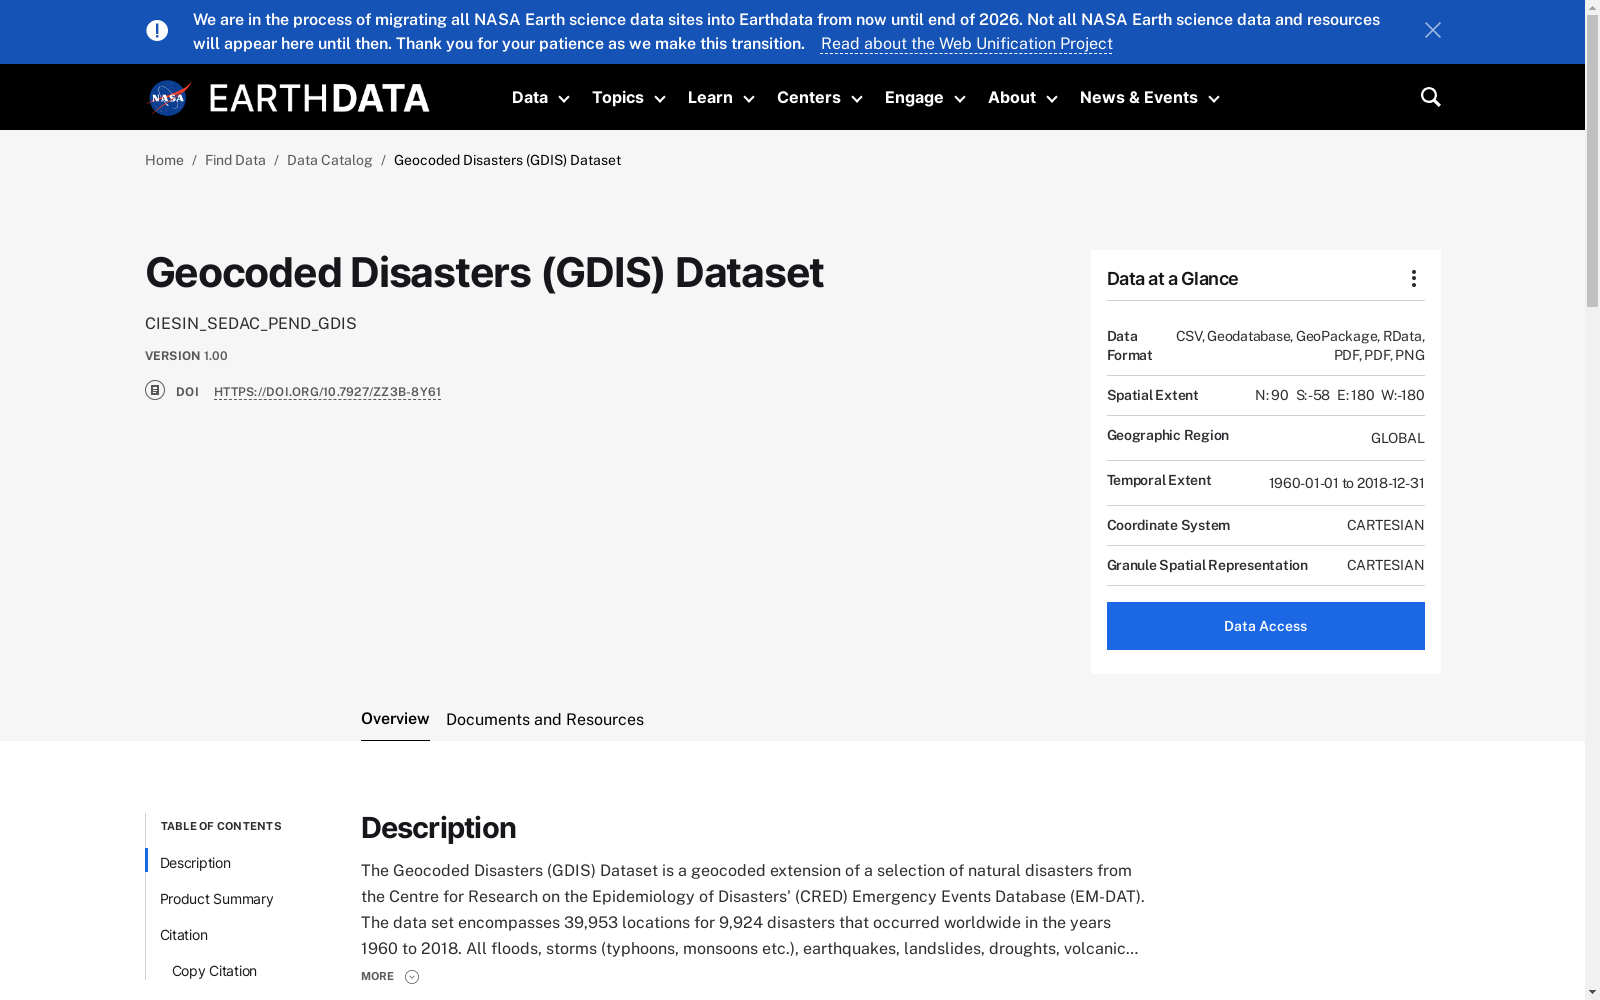The height and width of the screenshot is (1000, 1600).
Task: Click the Spatial Extent coordinates value
Action: (x=1339, y=395)
